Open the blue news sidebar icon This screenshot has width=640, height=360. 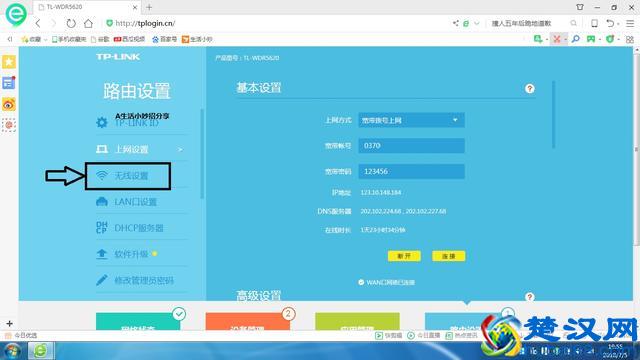pyautogui.click(x=9, y=83)
